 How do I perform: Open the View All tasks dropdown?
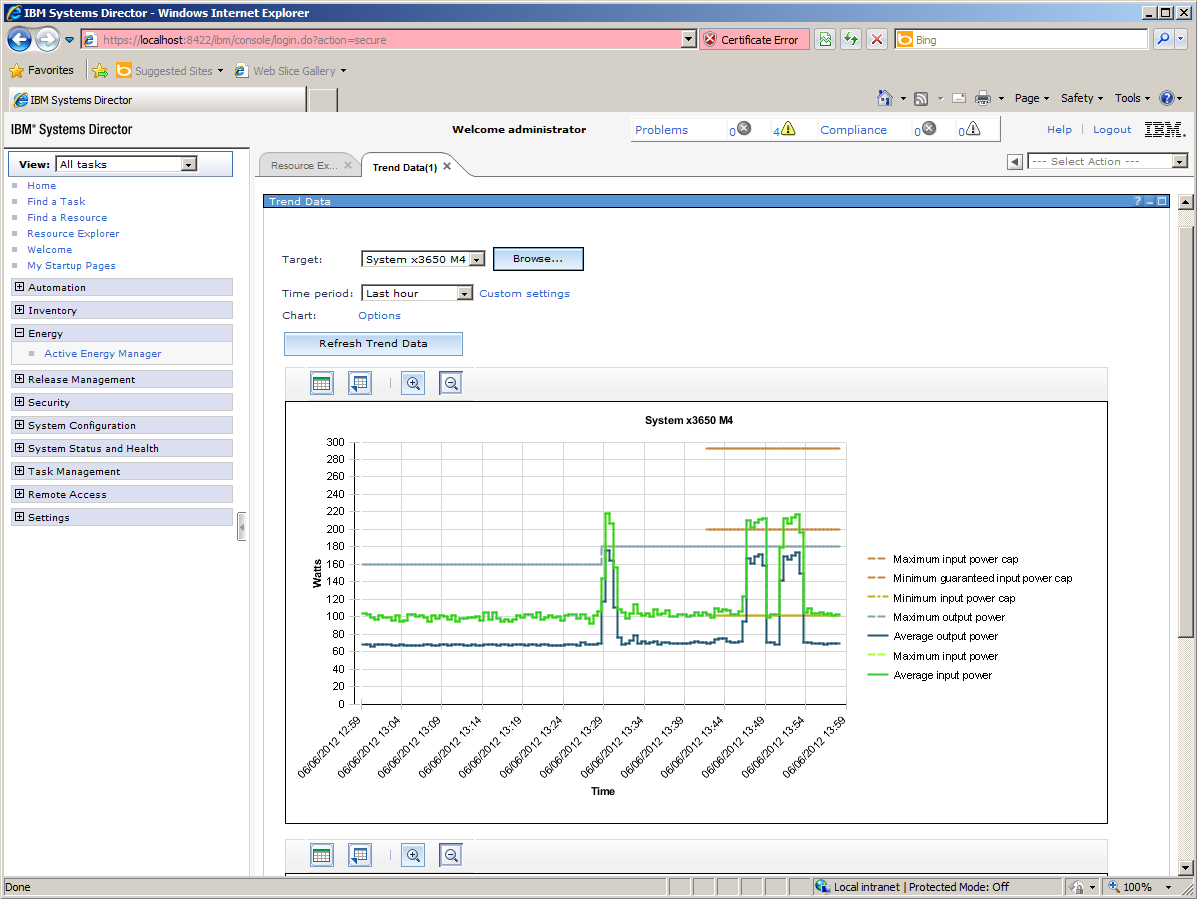click(x=189, y=164)
